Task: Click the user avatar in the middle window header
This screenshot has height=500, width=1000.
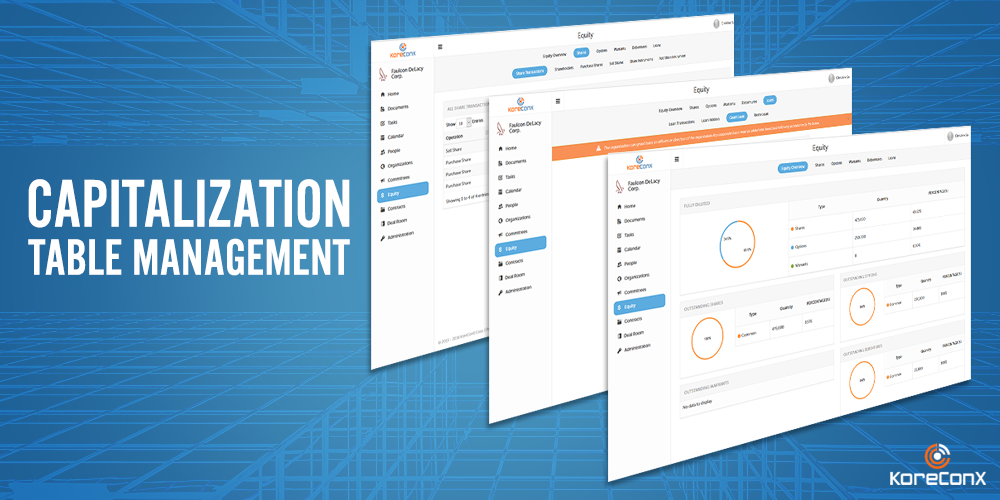Action: coord(831,78)
